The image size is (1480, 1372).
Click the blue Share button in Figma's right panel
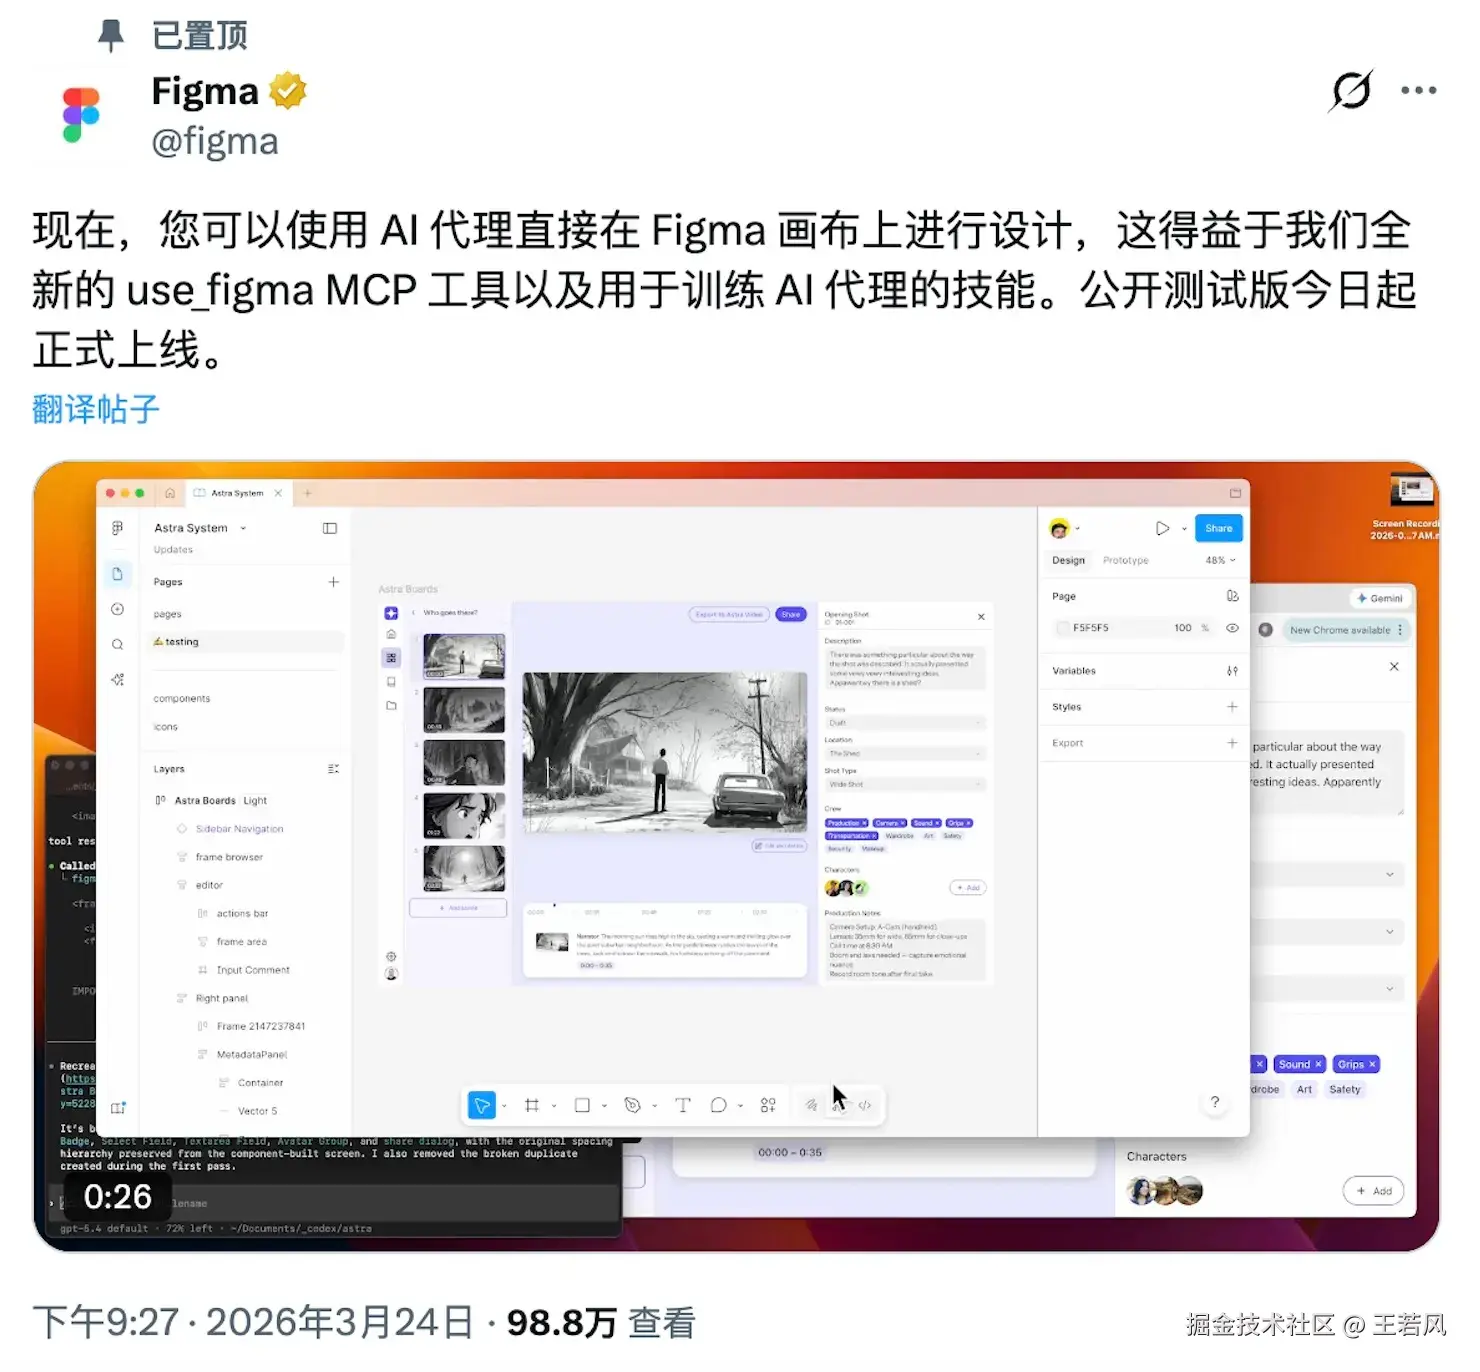[1219, 528]
